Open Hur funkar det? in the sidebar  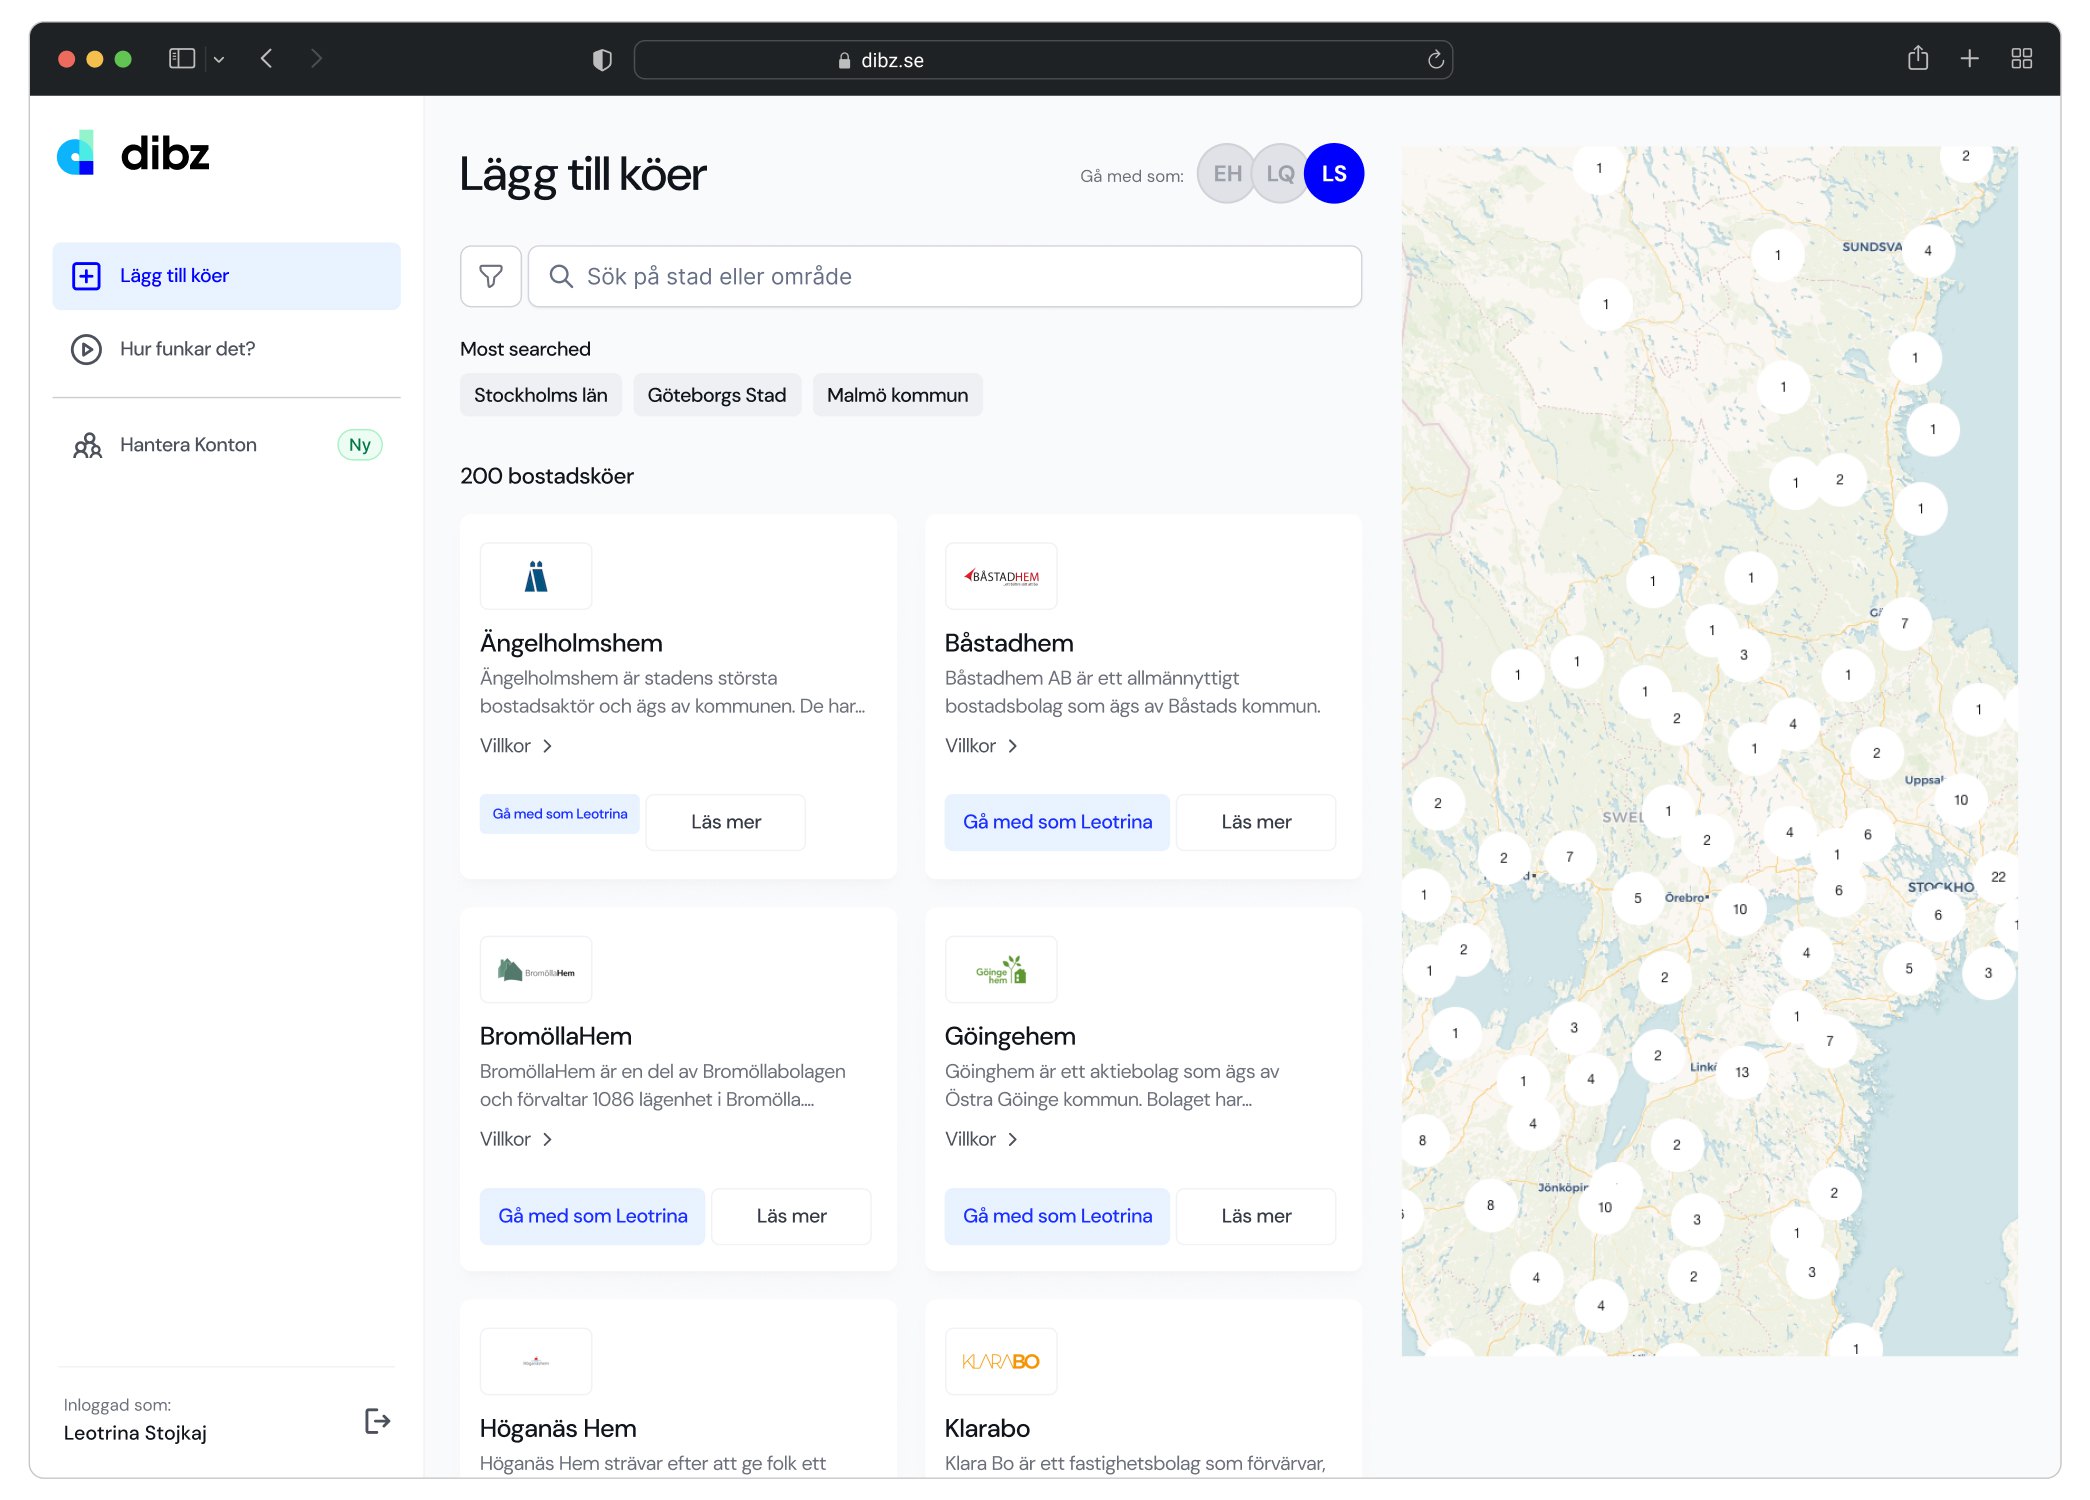(x=227, y=349)
